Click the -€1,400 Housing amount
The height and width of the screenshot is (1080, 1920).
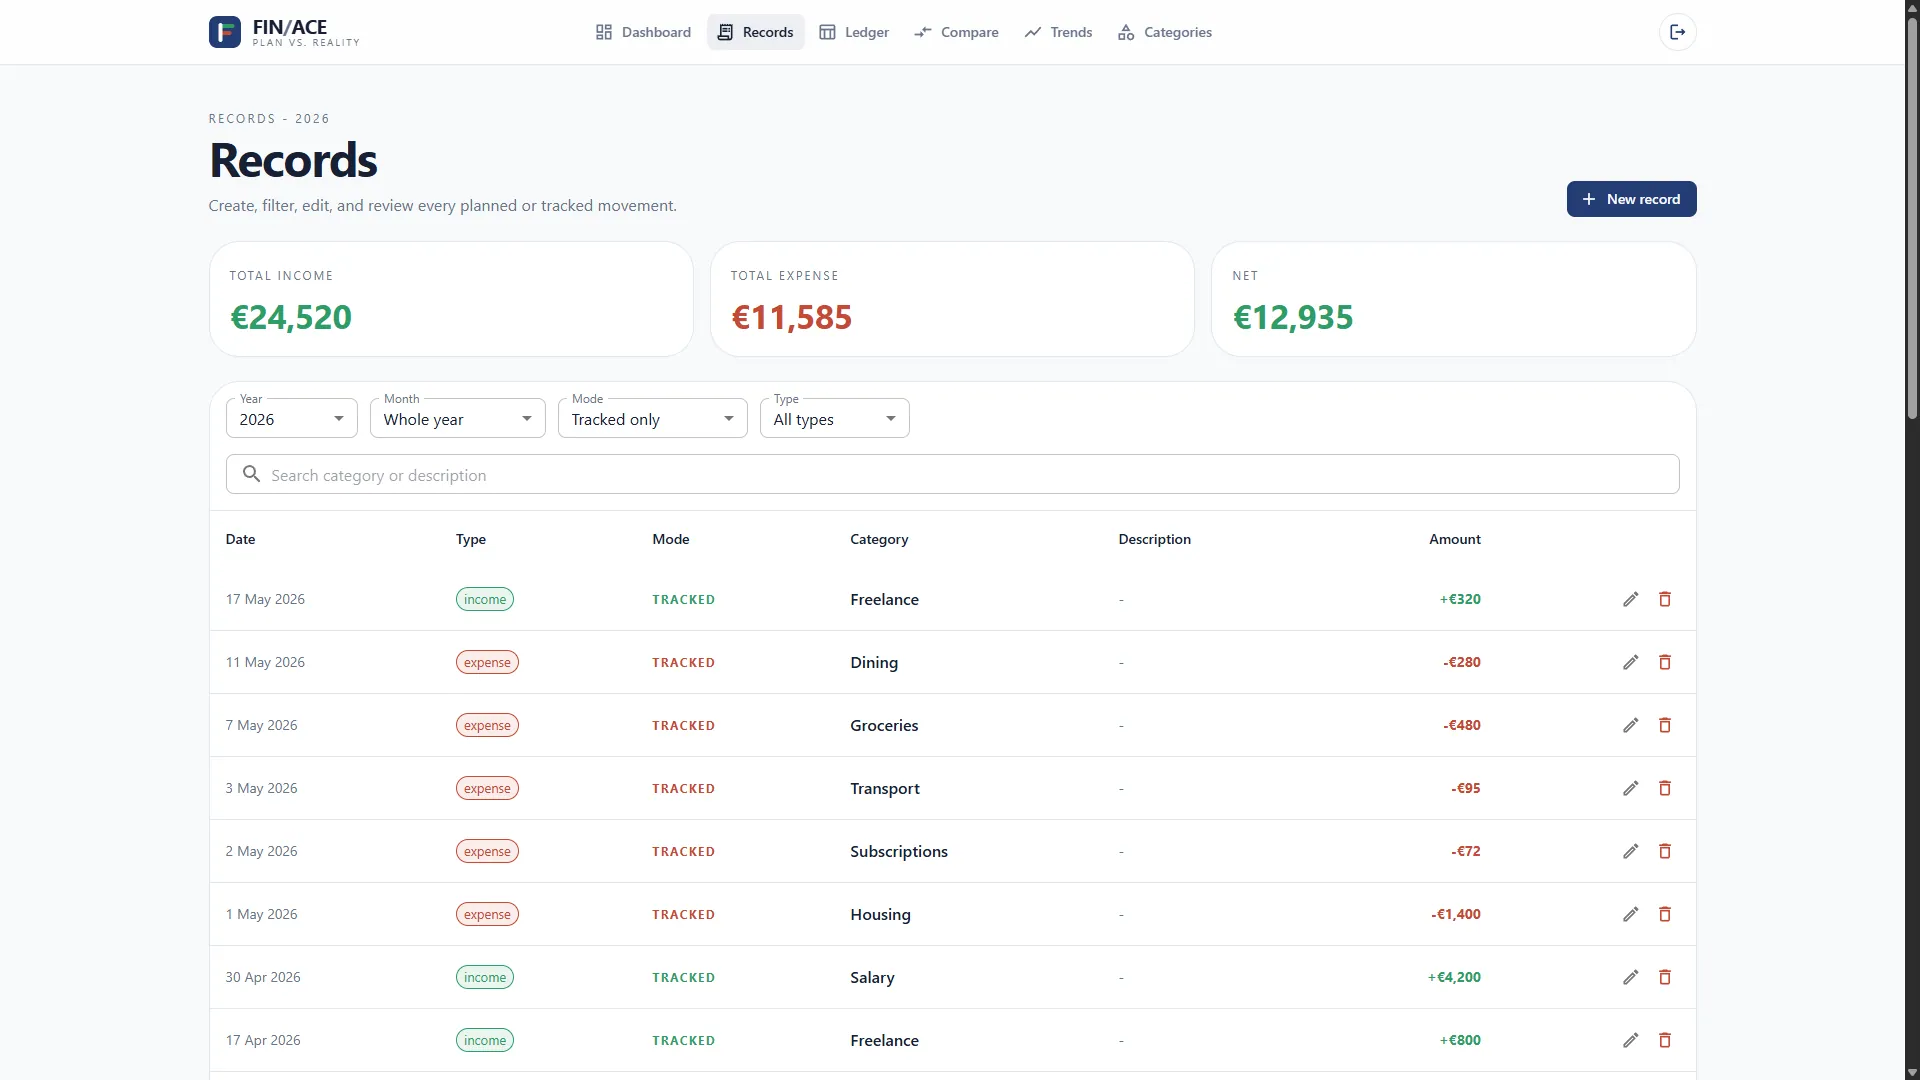pyautogui.click(x=1456, y=914)
